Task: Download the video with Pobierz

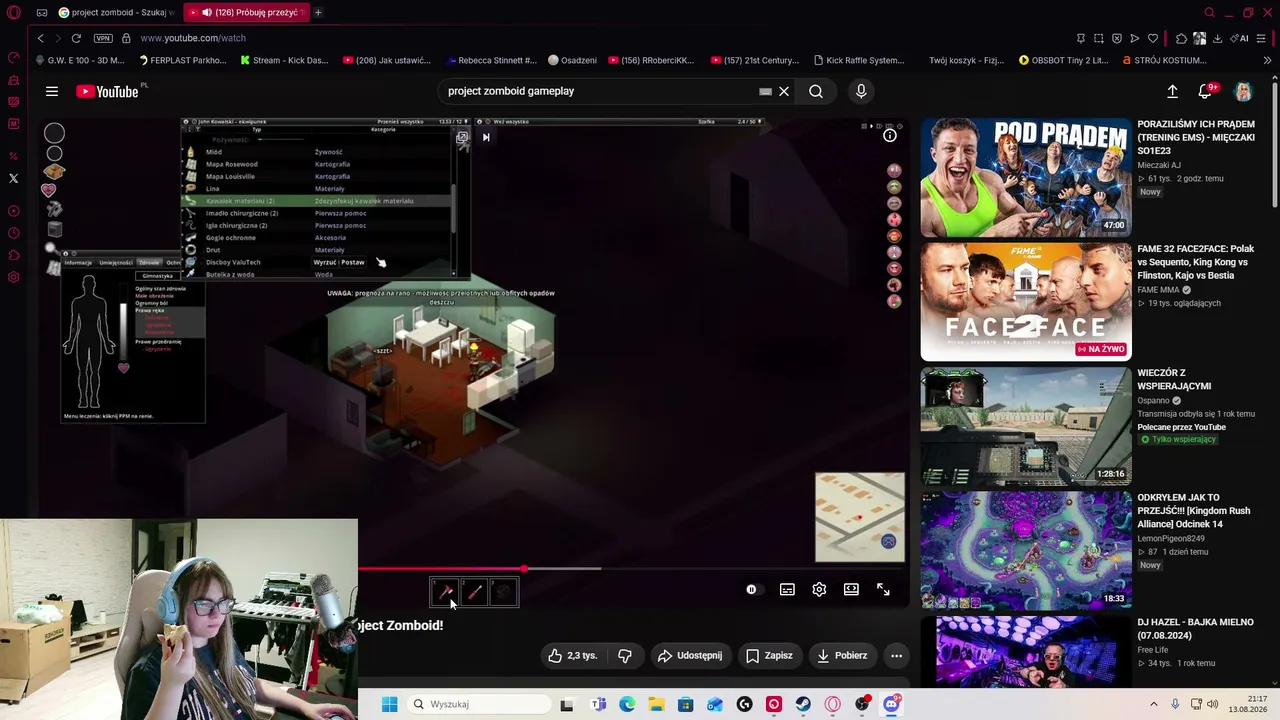Action: pyautogui.click(x=842, y=656)
